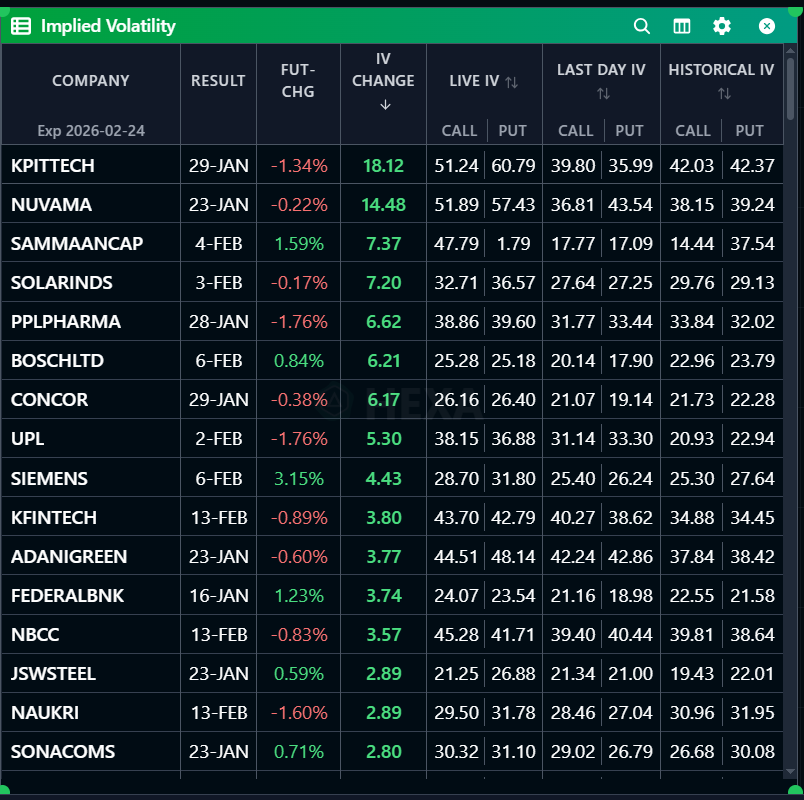Select the NBCC company name
Image resolution: width=804 pixels, height=800 pixels.
[x=35, y=634]
